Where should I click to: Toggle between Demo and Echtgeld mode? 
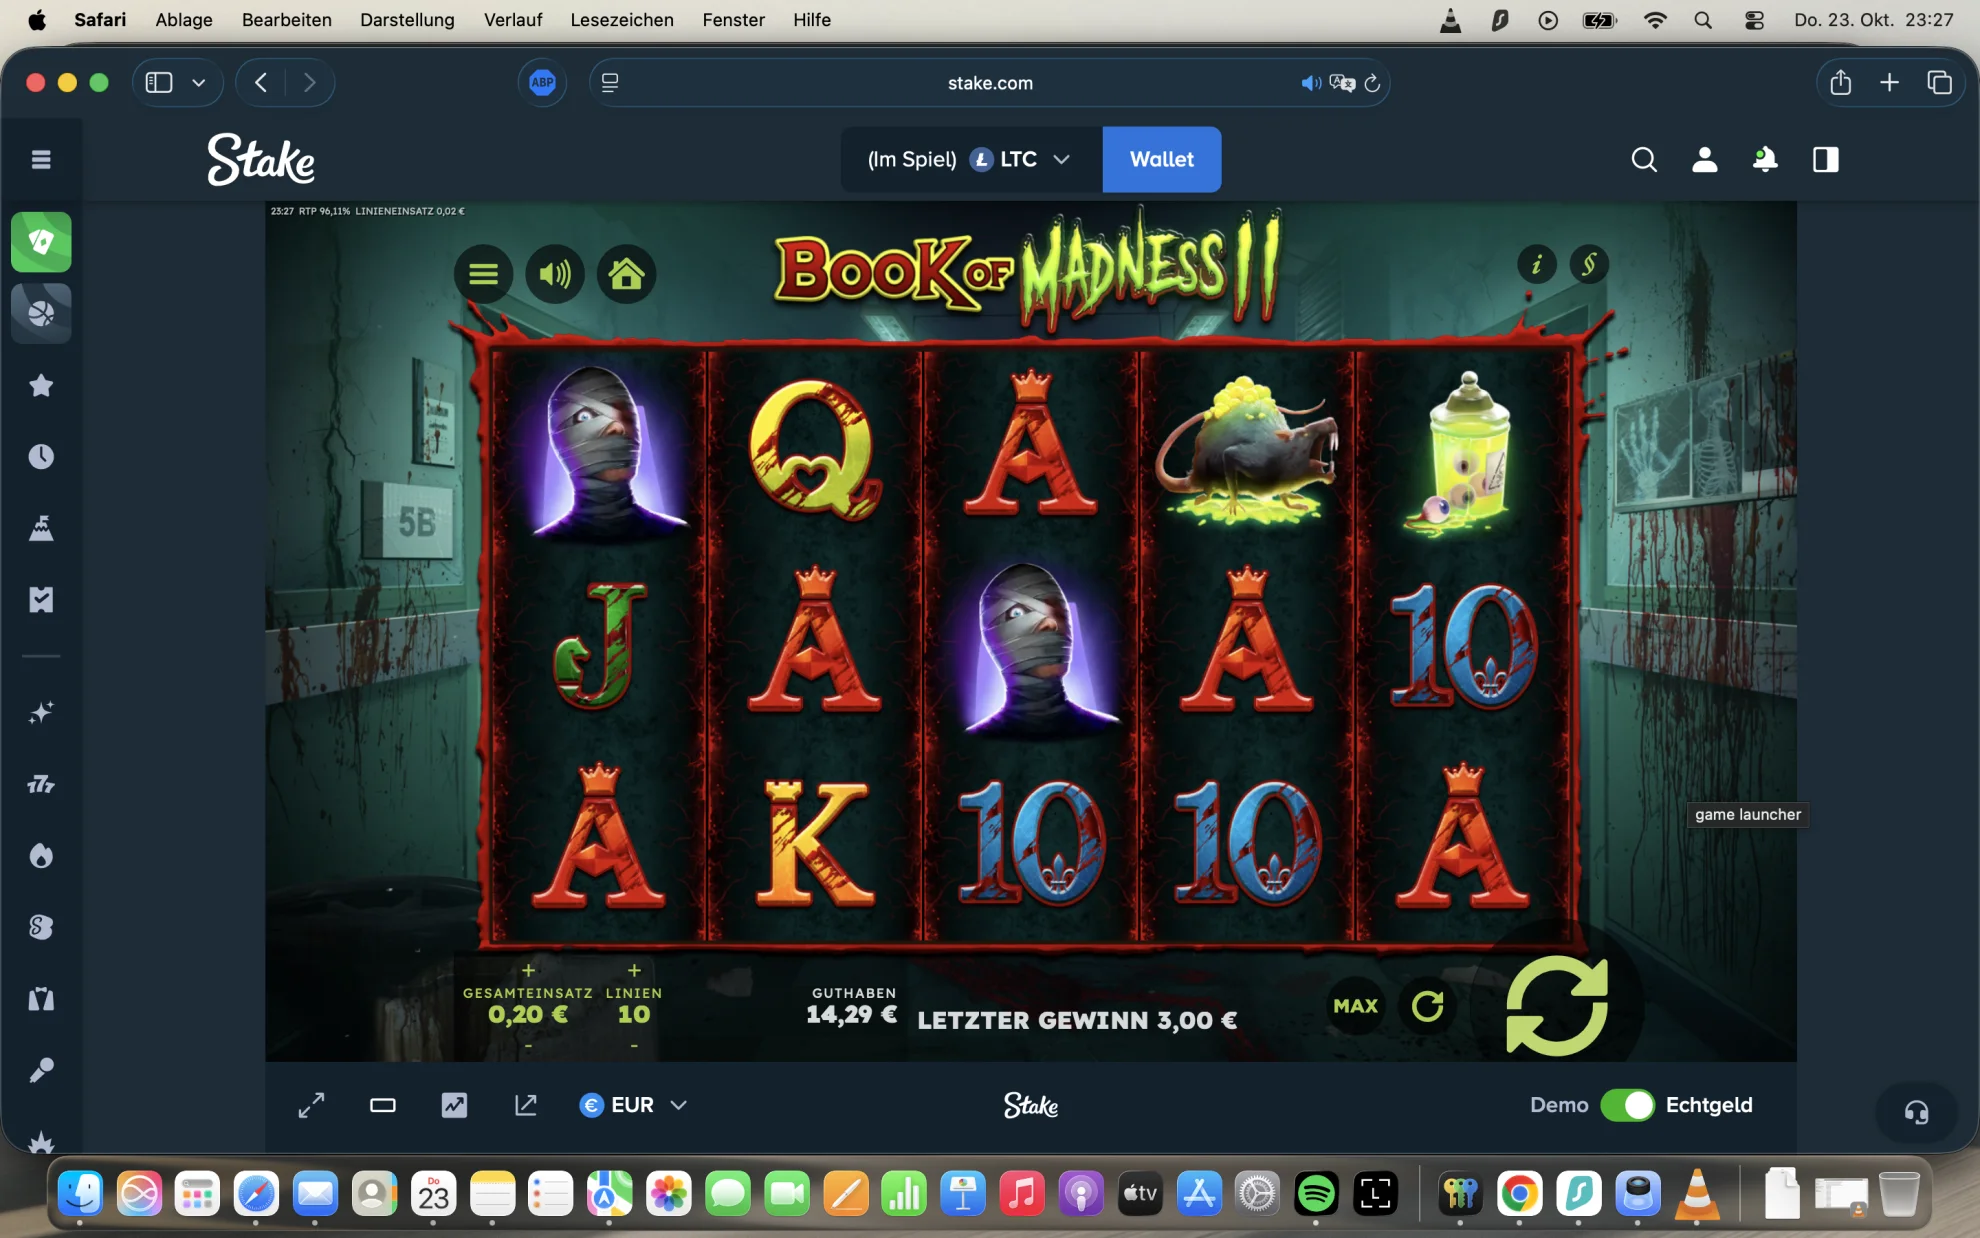point(1627,1105)
